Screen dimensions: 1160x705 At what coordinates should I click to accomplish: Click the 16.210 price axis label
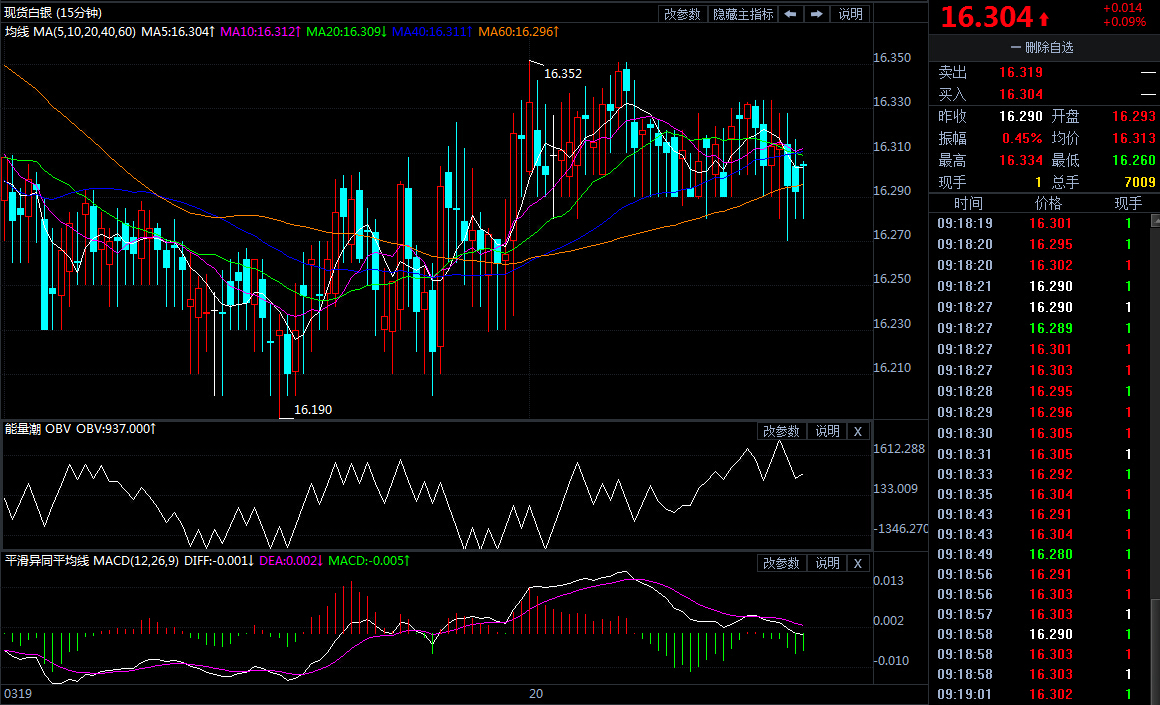tap(892, 368)
